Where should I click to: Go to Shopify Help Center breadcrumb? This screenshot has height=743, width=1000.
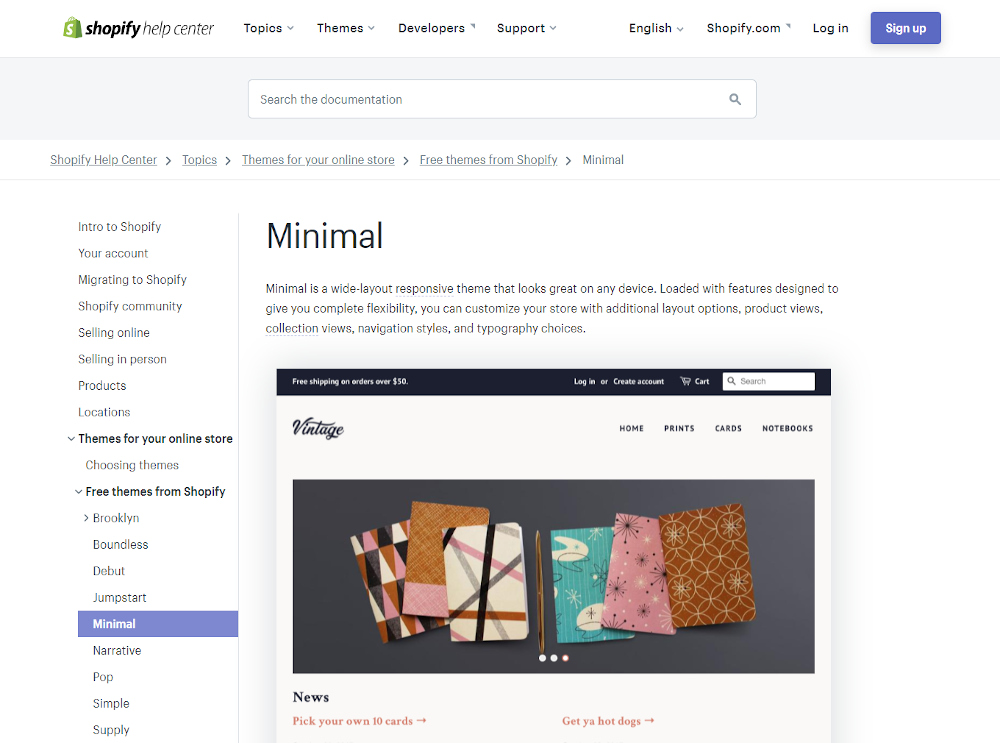(x=103, y=160)
